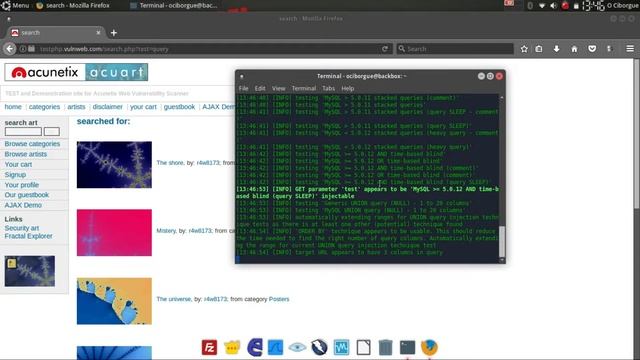Open the eye icon application in dock

(x=298, y=347)
